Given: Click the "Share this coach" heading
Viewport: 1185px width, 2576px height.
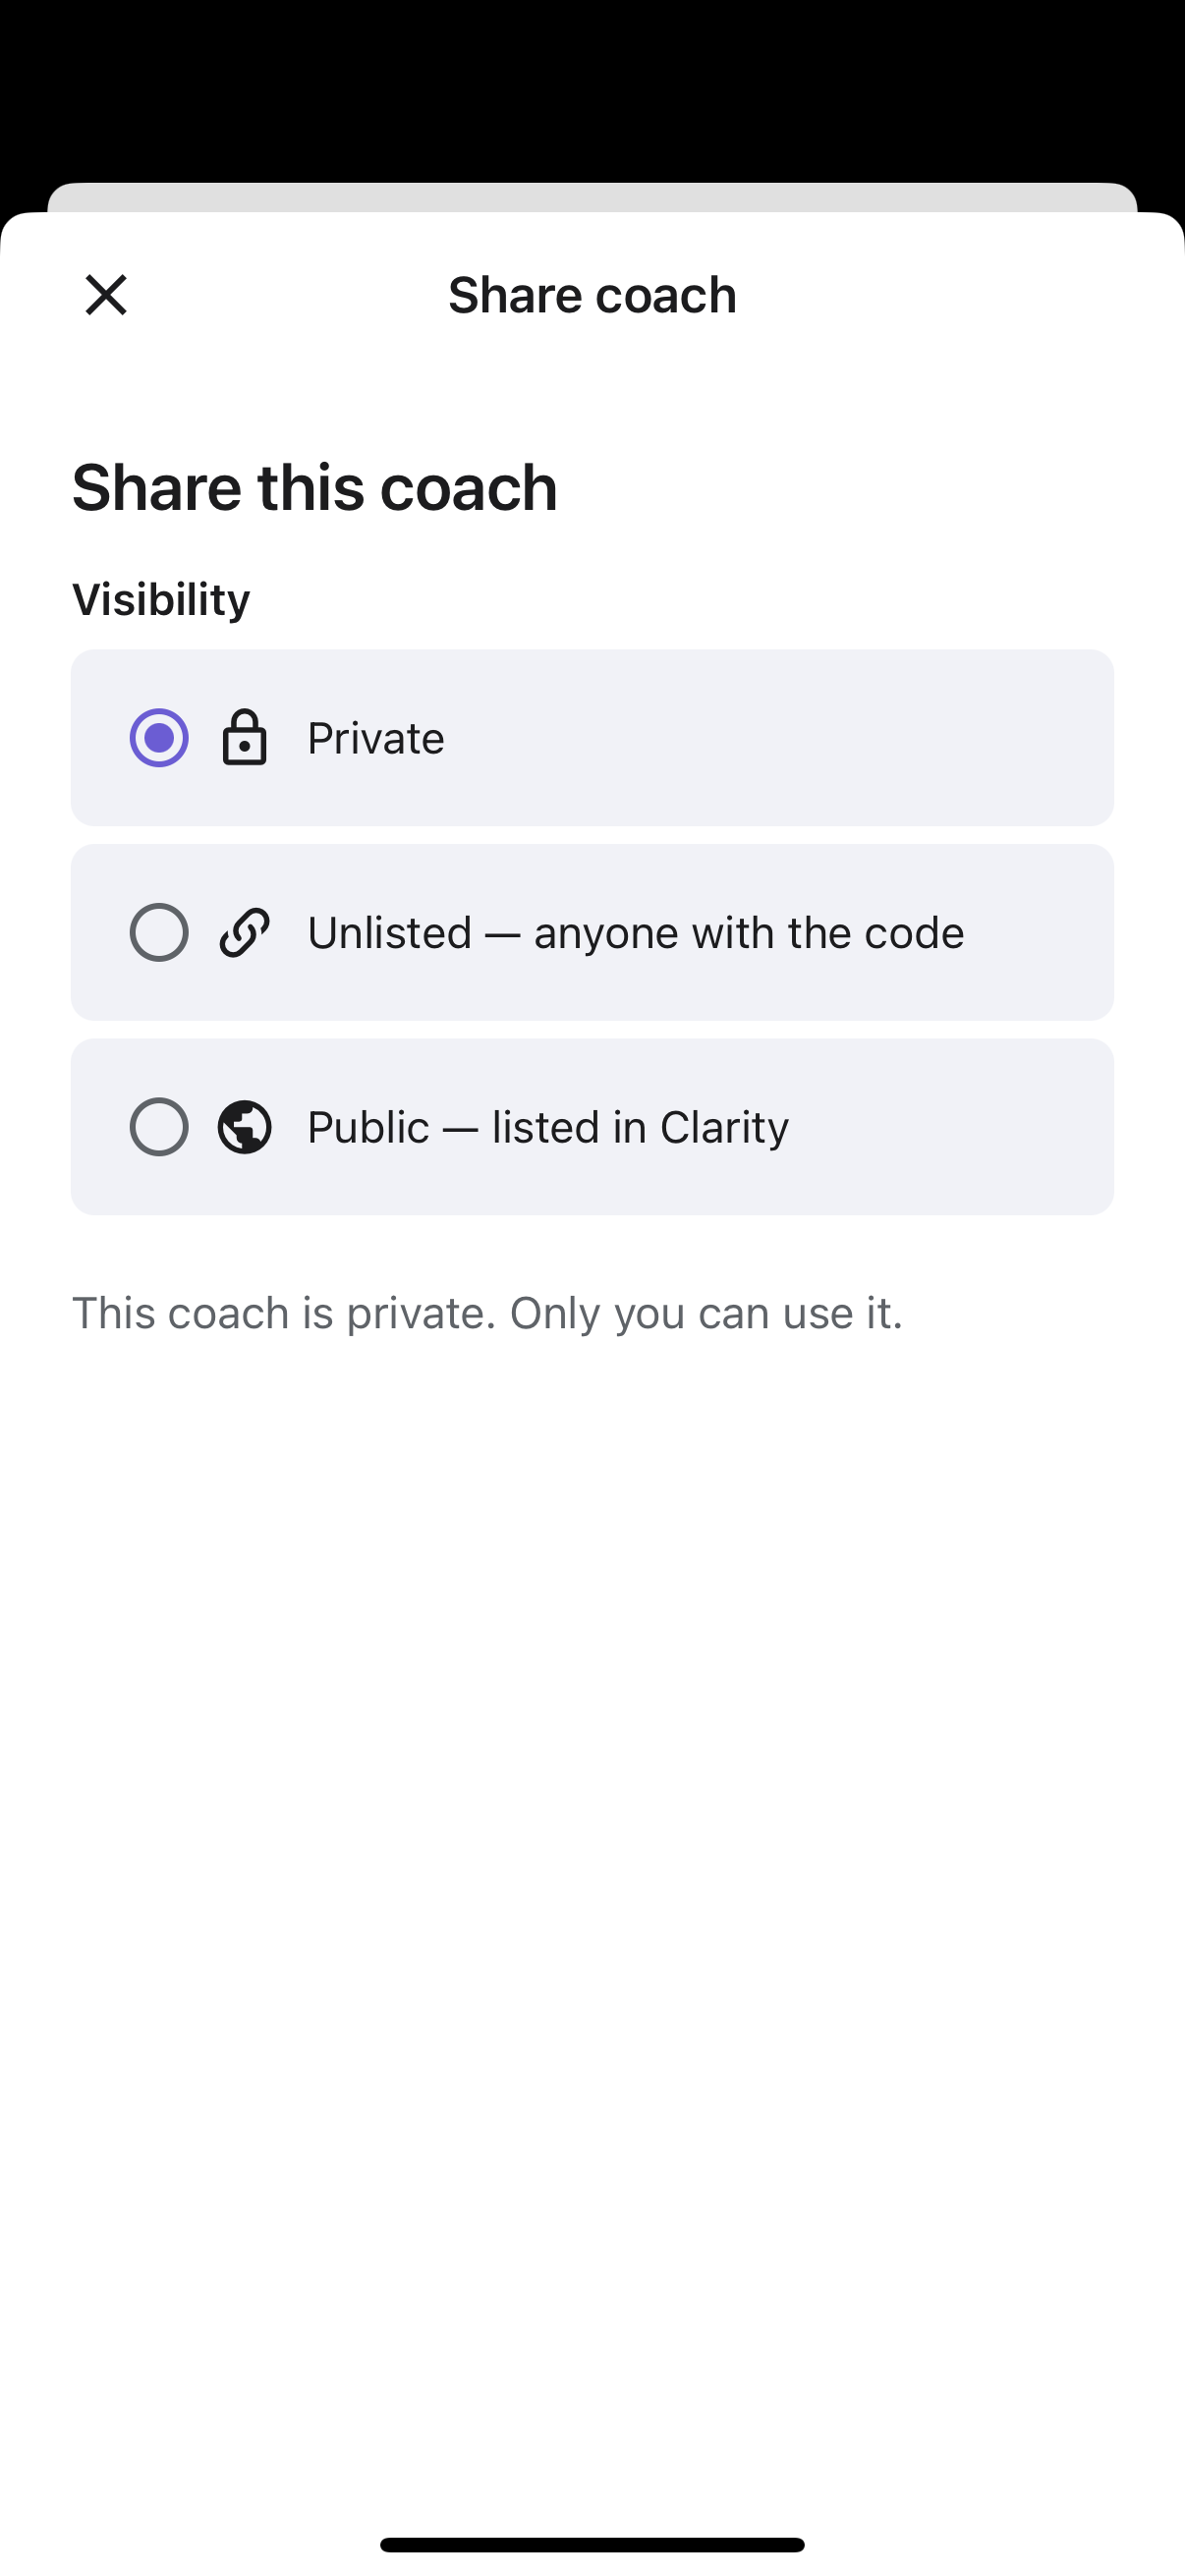Looking at the screenshot, I should pyautogui.click(x=314, y=487).
